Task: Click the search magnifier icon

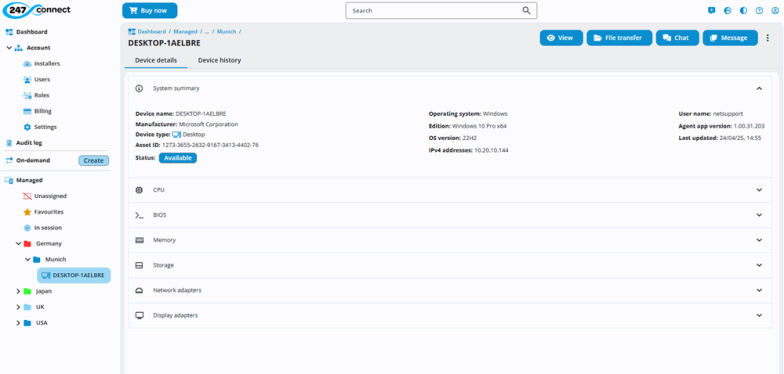Action: click(526, 10)
